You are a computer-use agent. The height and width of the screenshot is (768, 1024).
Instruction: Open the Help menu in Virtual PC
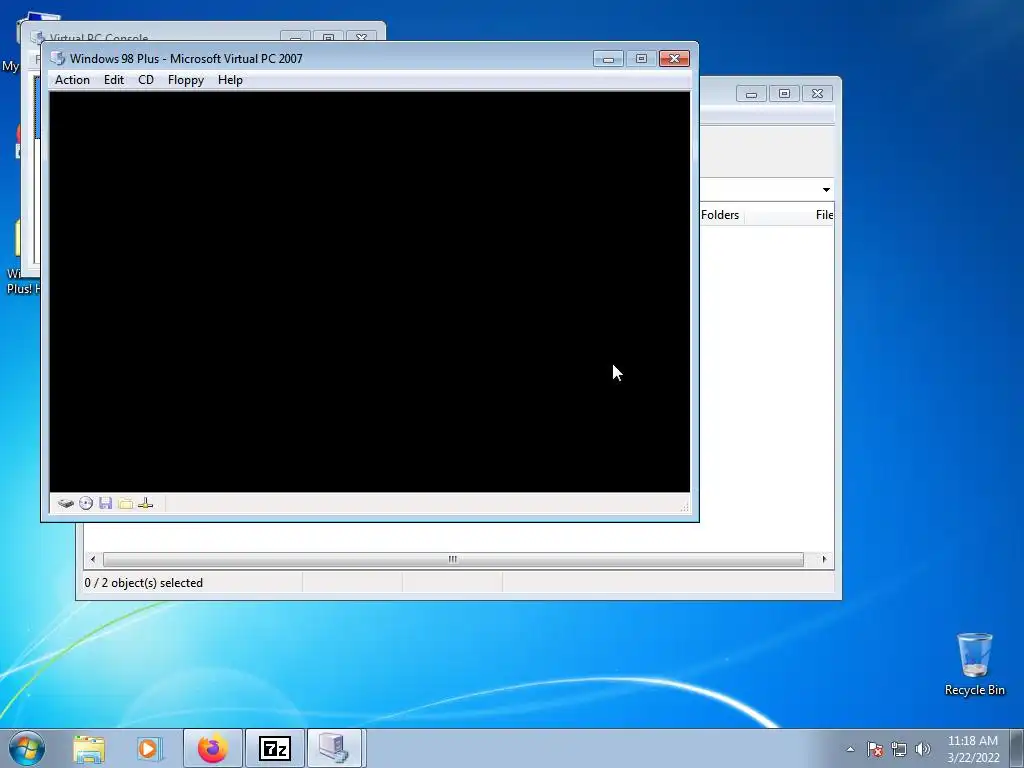tap(230, 80)
